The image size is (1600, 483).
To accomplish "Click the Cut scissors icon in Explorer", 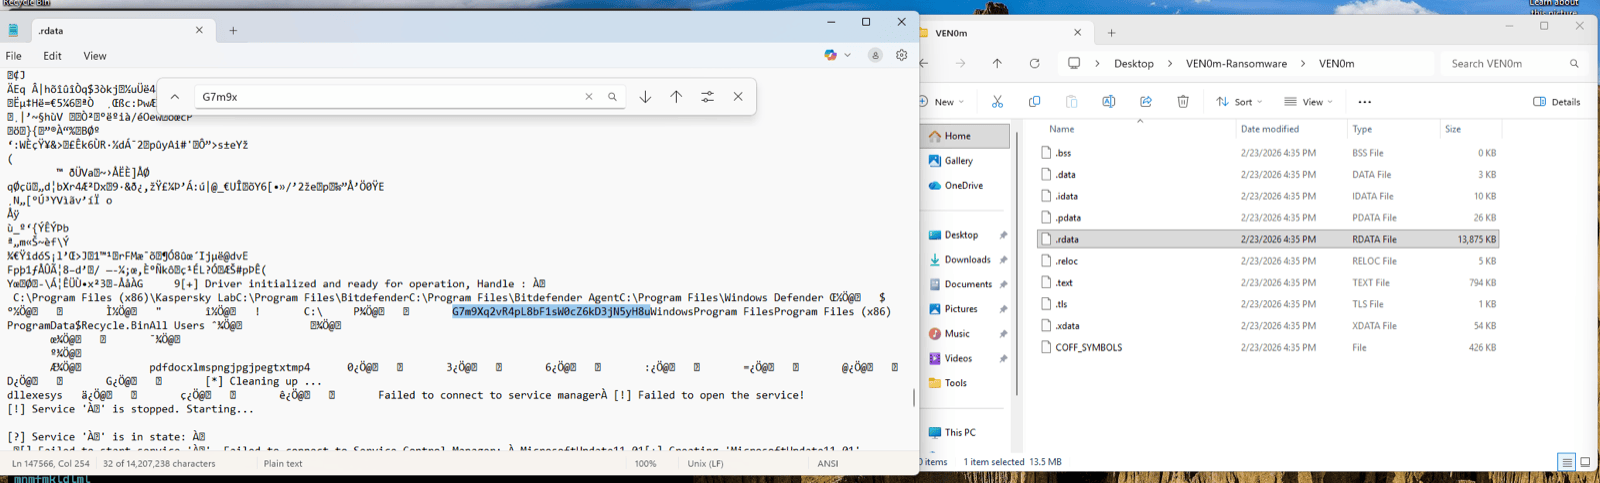I will [997, 102].
